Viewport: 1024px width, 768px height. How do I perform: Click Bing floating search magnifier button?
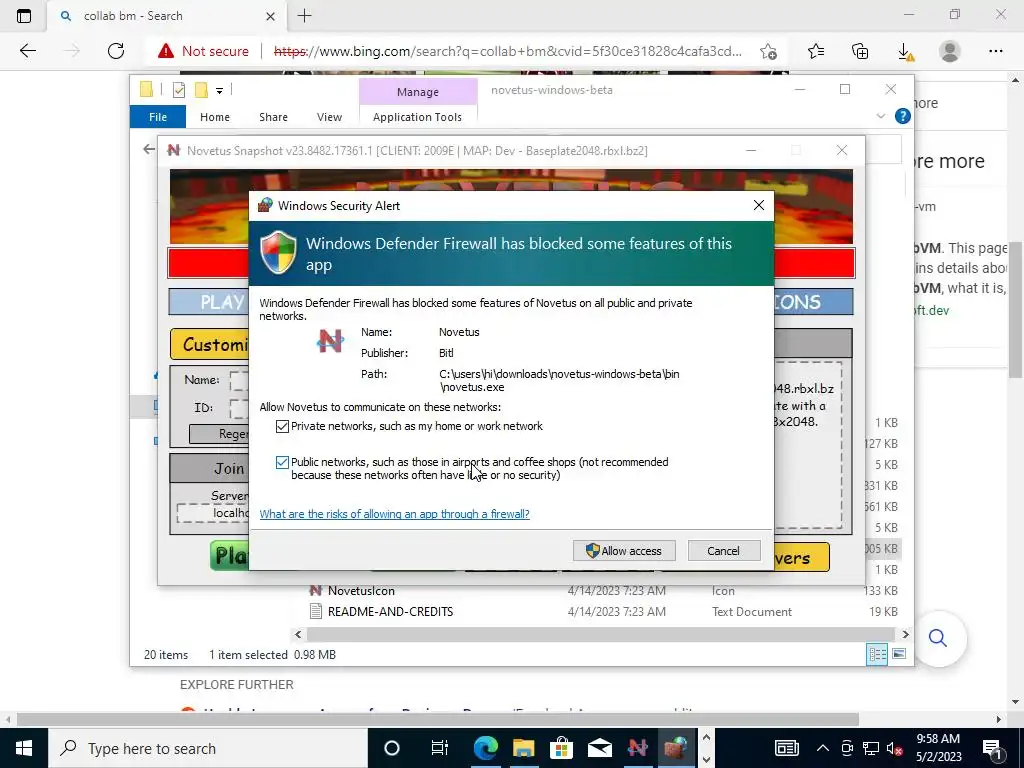point(938,638)
